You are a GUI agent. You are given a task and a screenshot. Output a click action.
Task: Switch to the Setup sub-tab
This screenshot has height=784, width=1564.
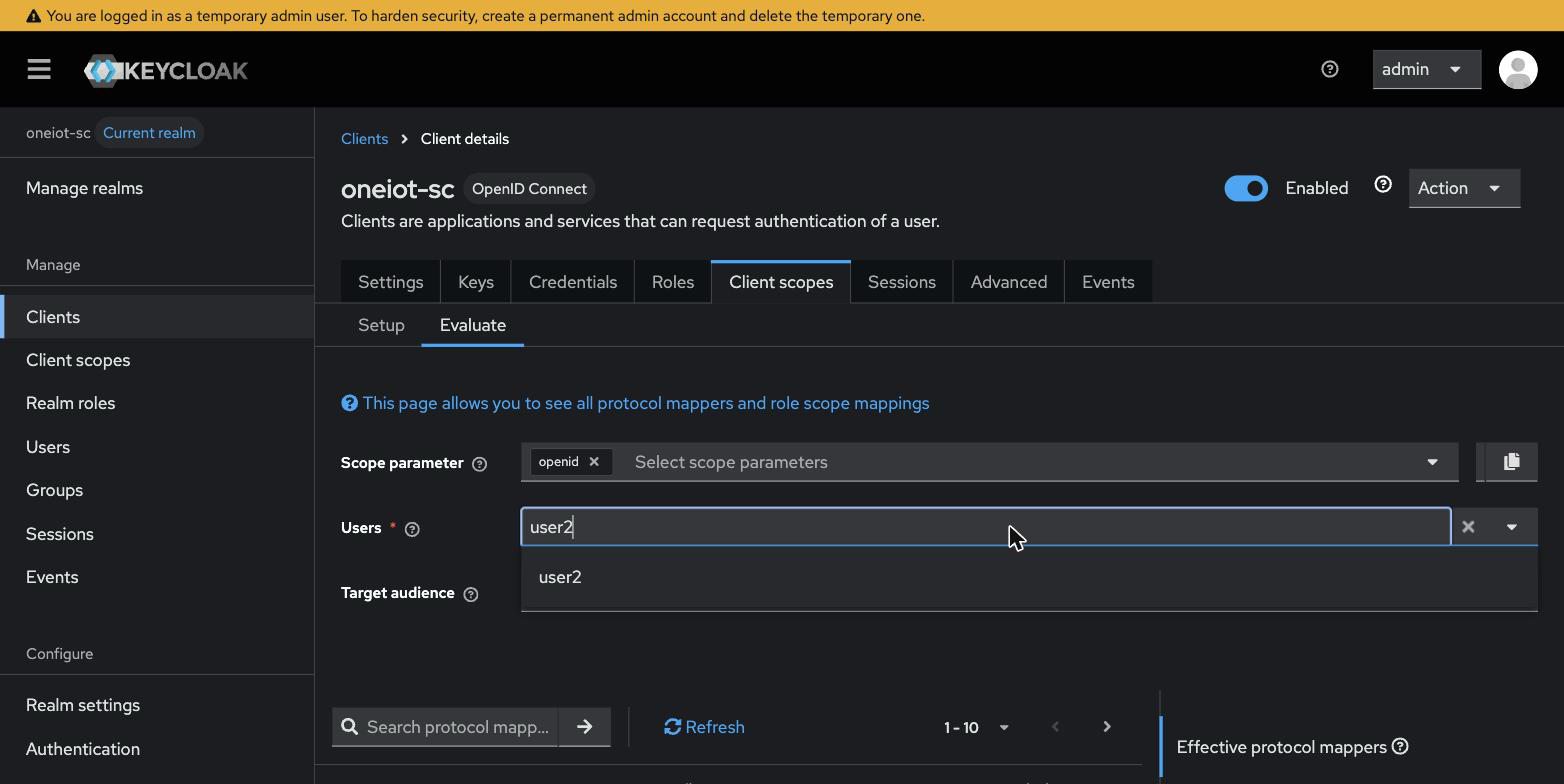(381, 325)
